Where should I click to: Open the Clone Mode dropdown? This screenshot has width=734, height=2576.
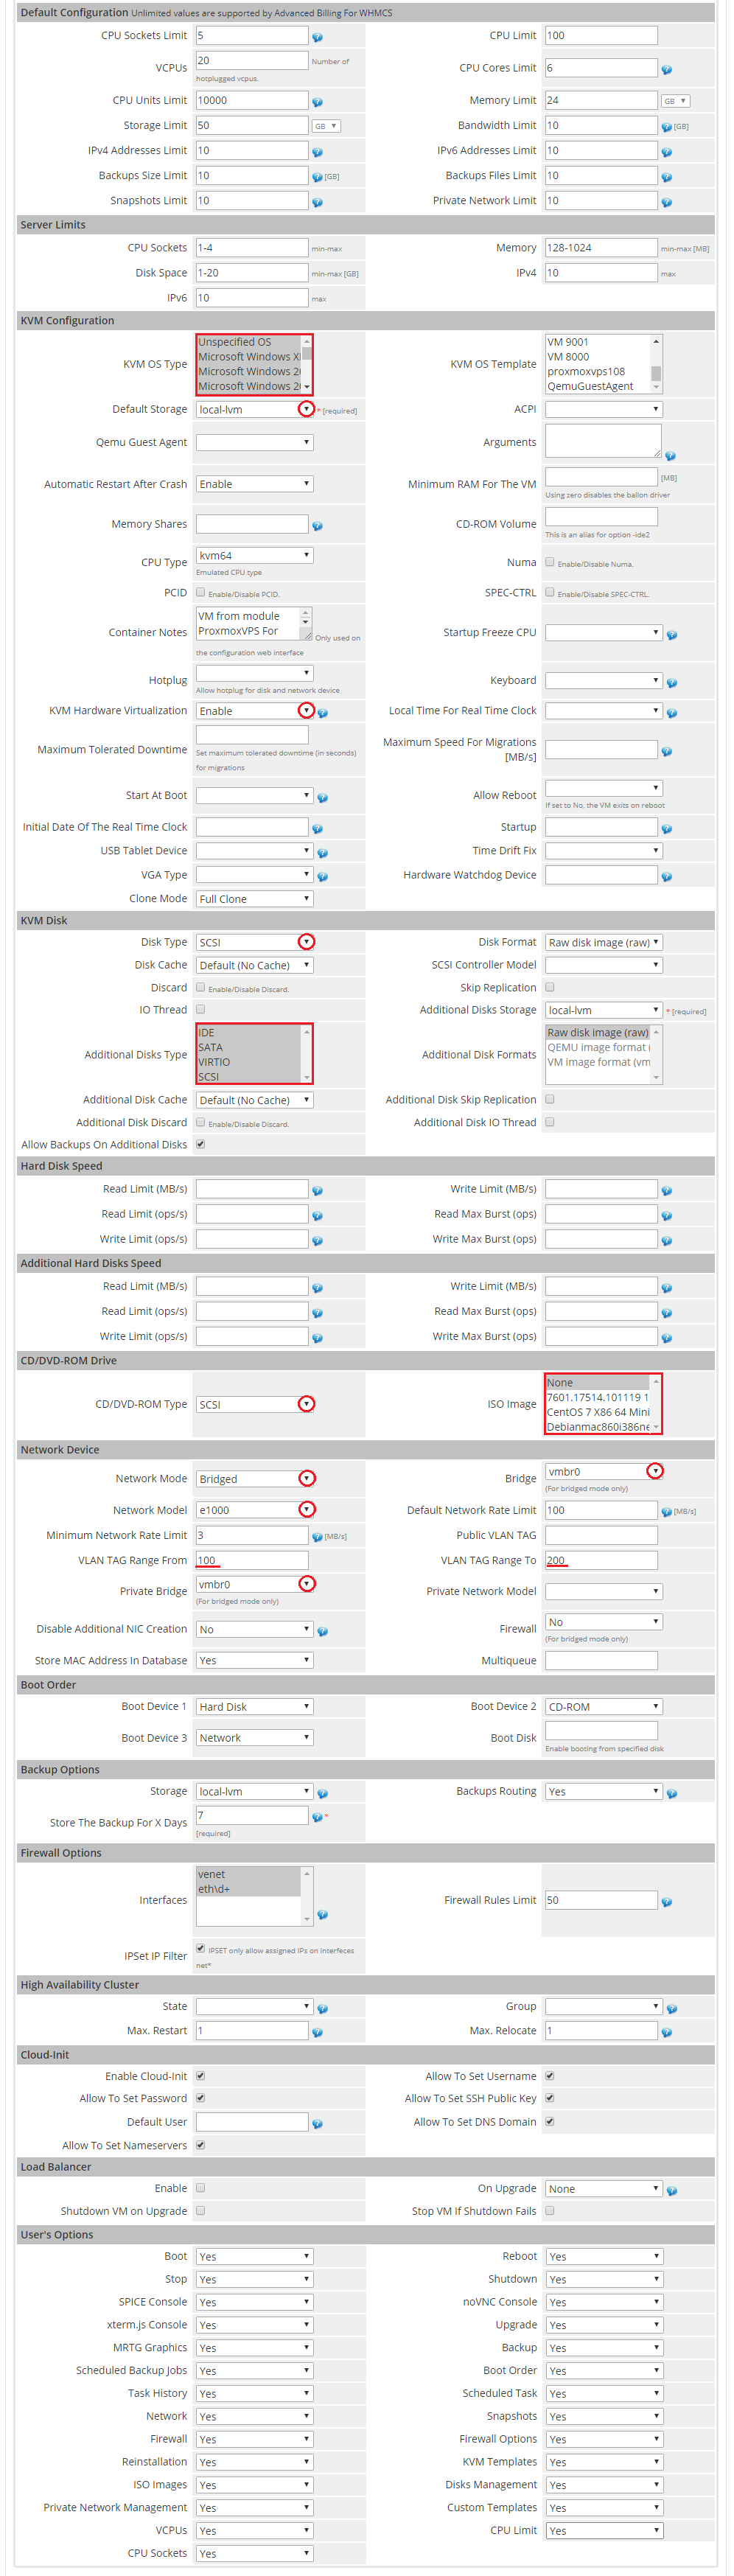255,899
